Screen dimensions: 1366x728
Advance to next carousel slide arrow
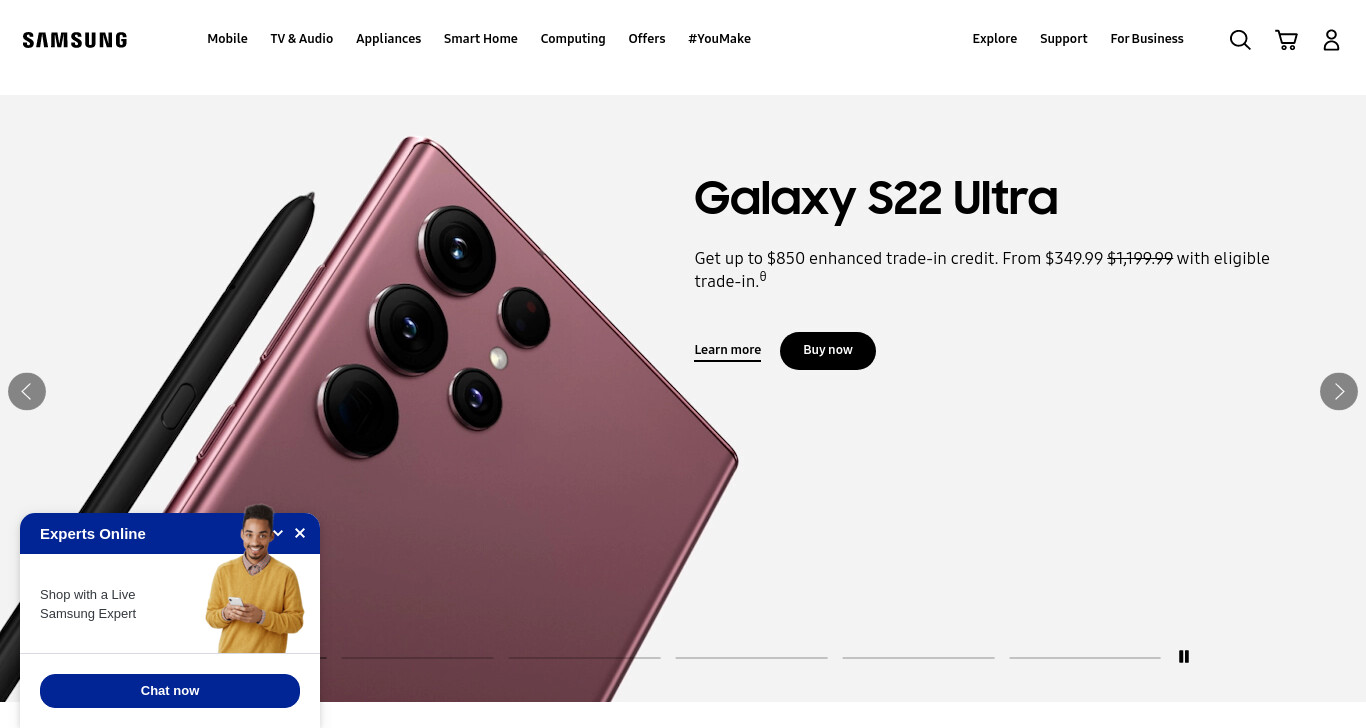coord(1339,391)
